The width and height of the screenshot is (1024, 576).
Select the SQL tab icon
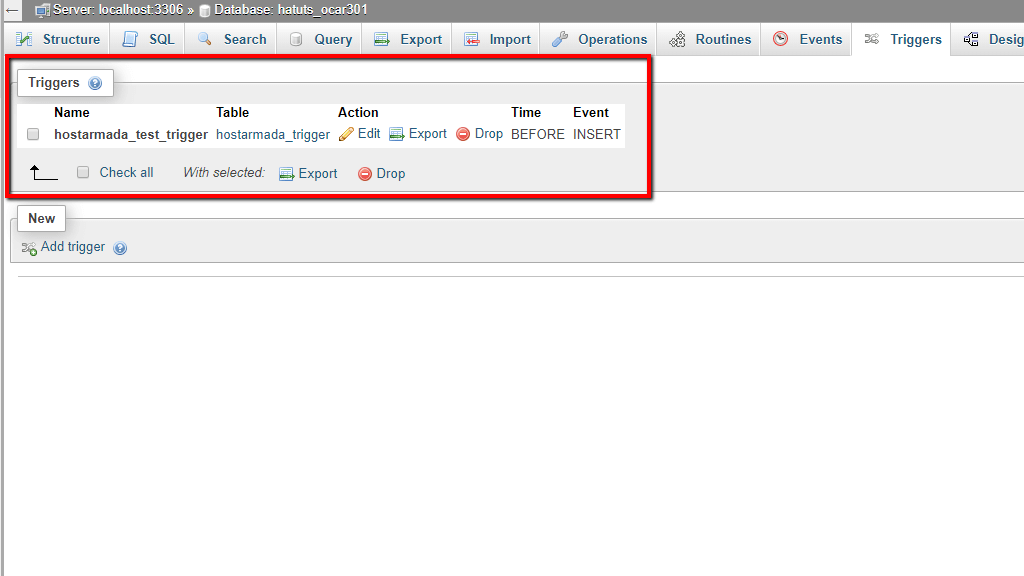click(132, 39)
